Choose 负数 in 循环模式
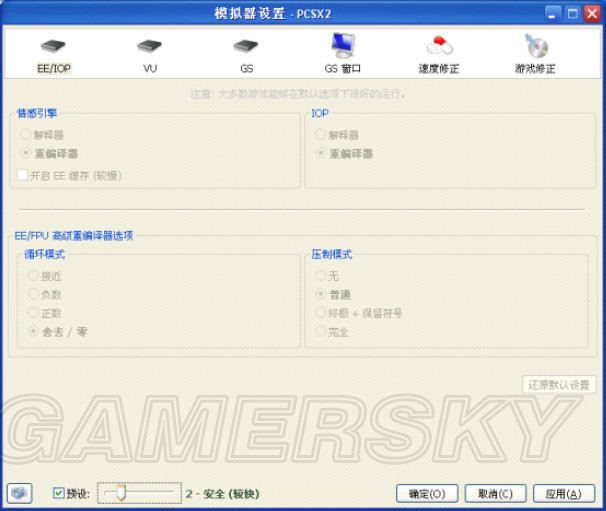Screen dimensions: 606x511 point(45,294)
